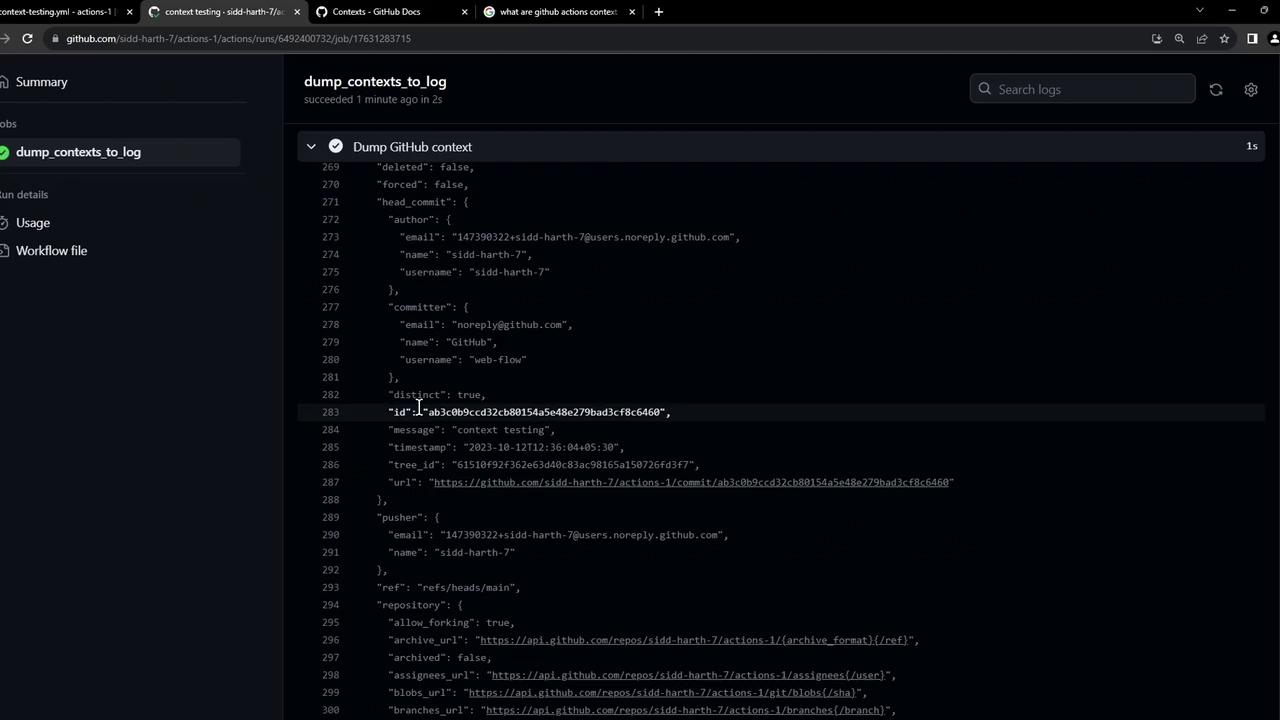Image resolution: width=1280 pixels, height=720 pixels.
Task: Bookmark this page with the star icon
Action: click(1224, 39)
